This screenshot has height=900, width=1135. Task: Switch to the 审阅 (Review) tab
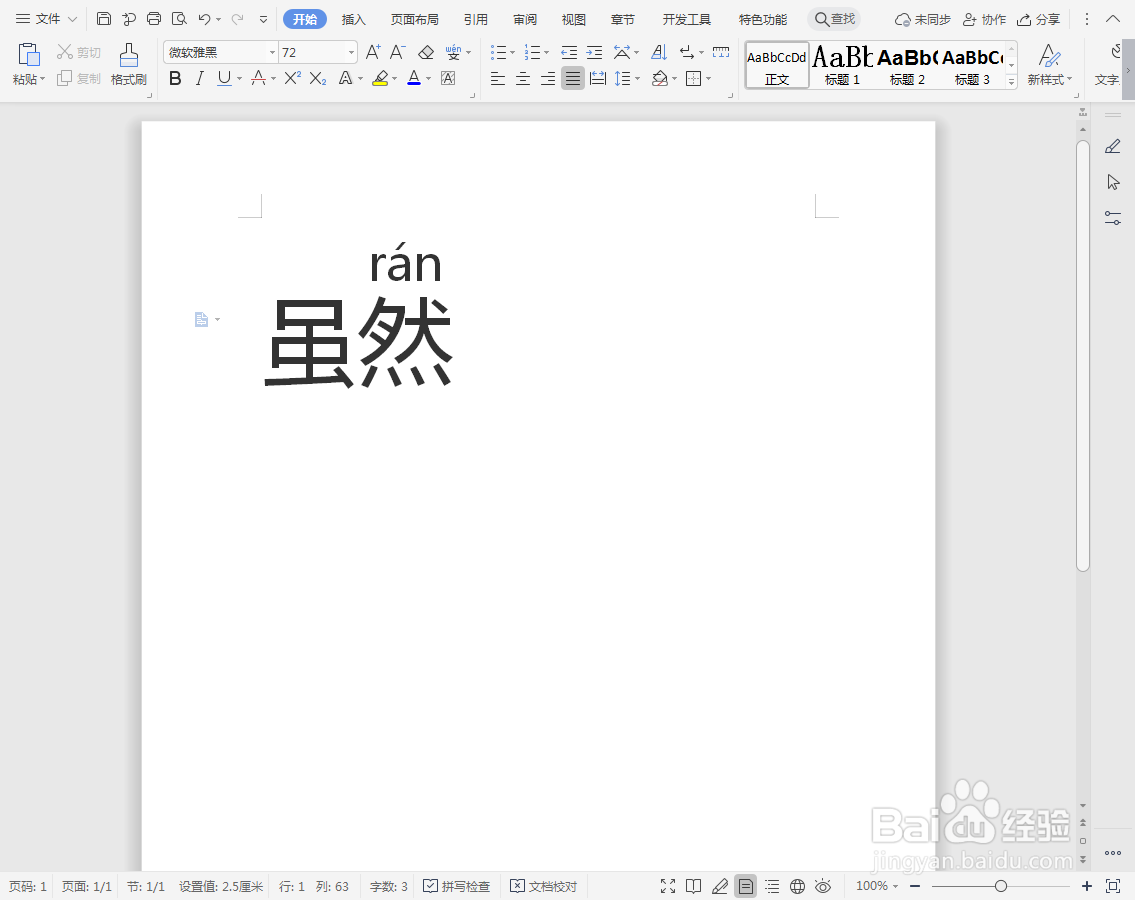525,20
